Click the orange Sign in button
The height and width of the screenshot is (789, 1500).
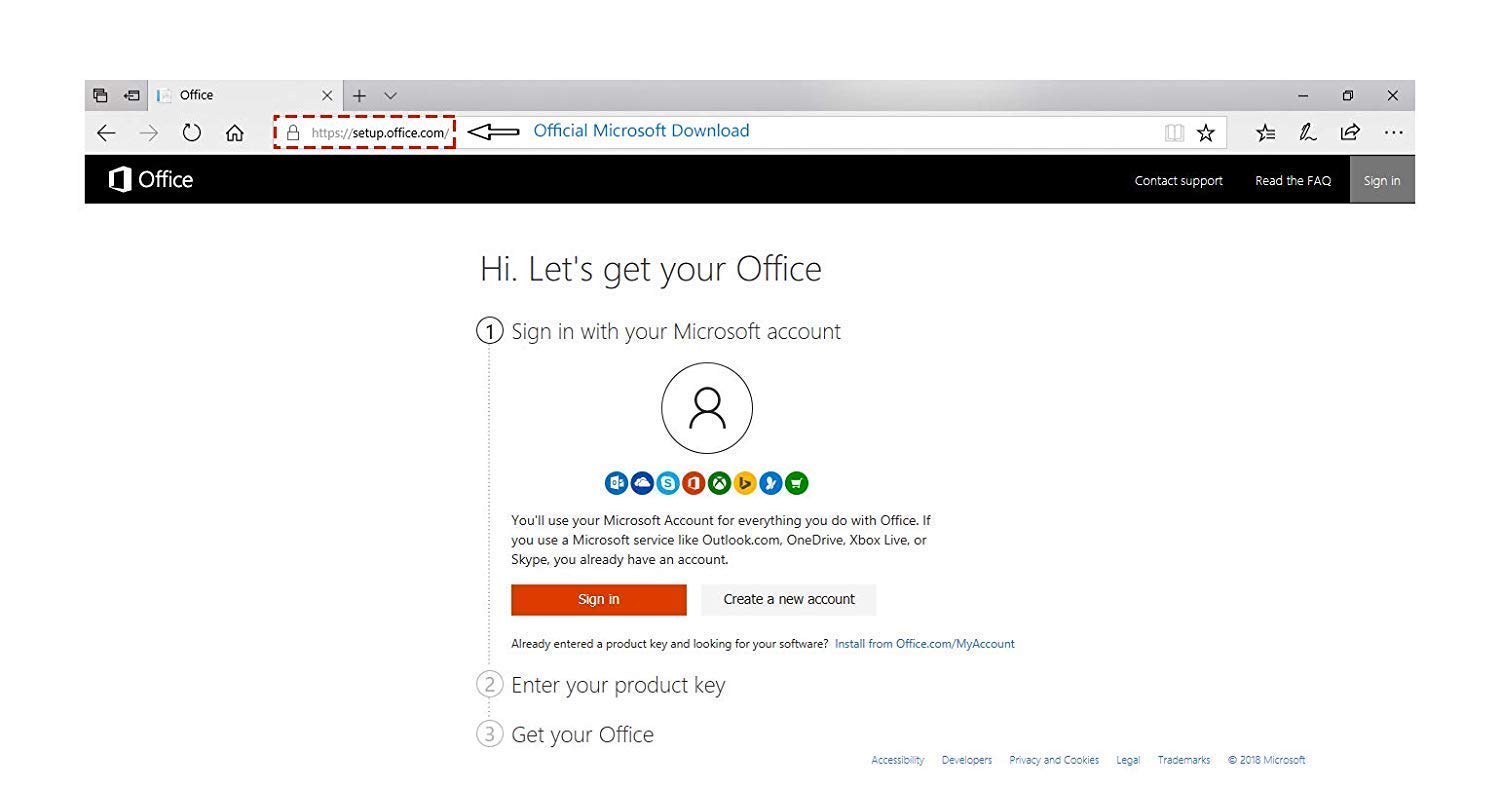click(x=599, y=600)
